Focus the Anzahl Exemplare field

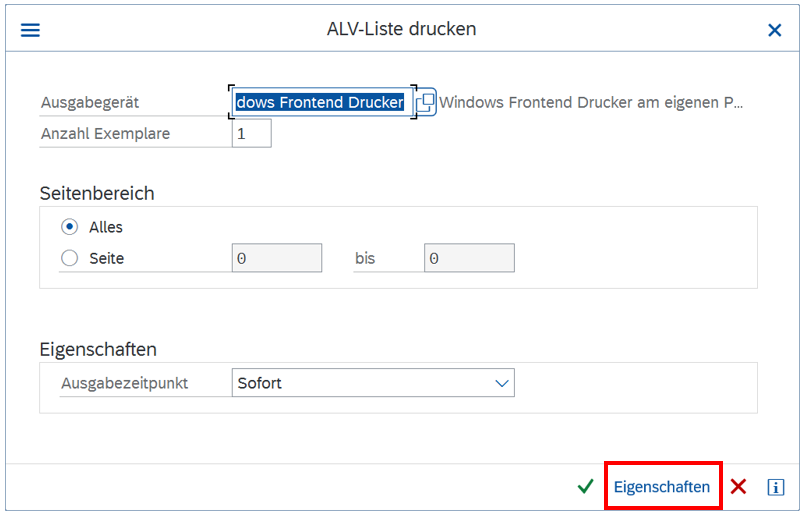251,133
